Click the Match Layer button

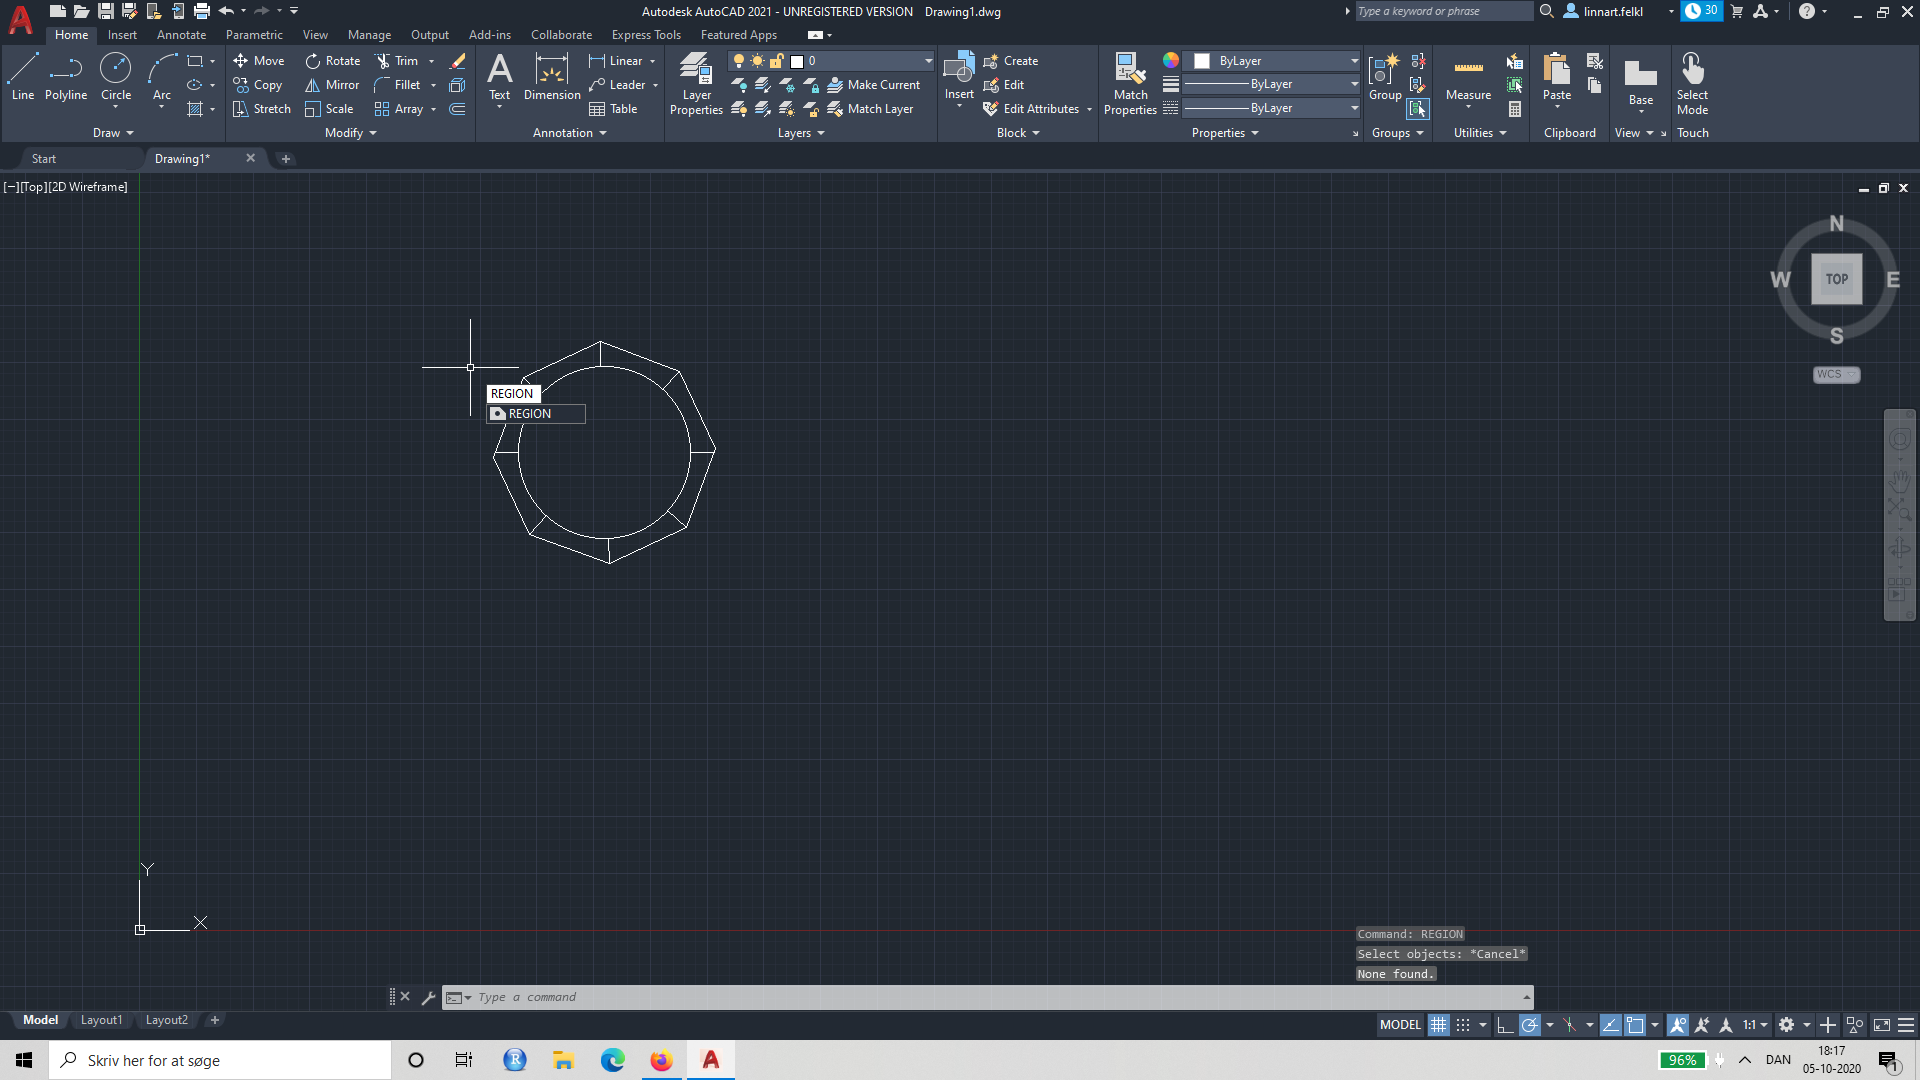pos(873,109)
